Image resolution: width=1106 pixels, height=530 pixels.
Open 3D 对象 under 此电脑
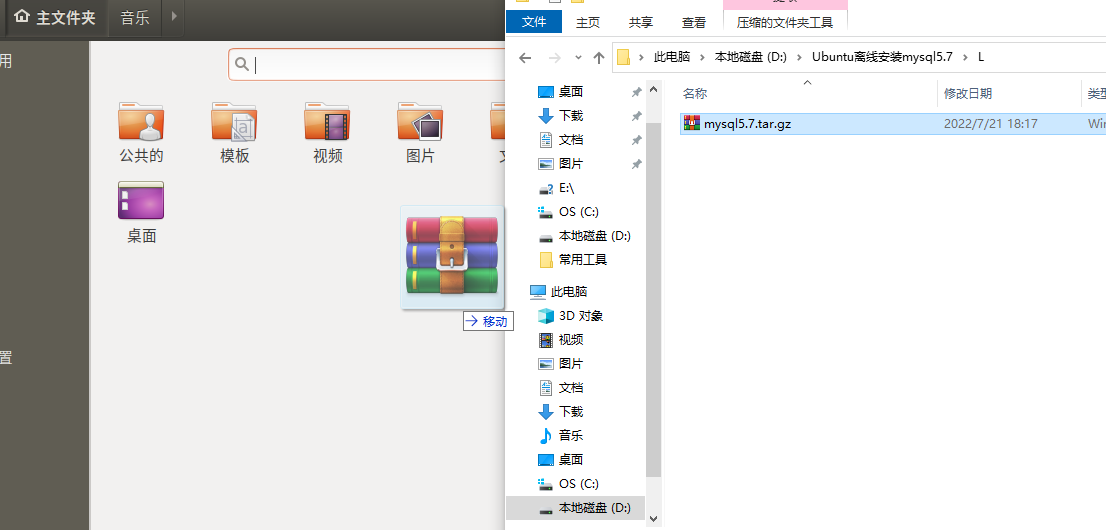[581, 315]
